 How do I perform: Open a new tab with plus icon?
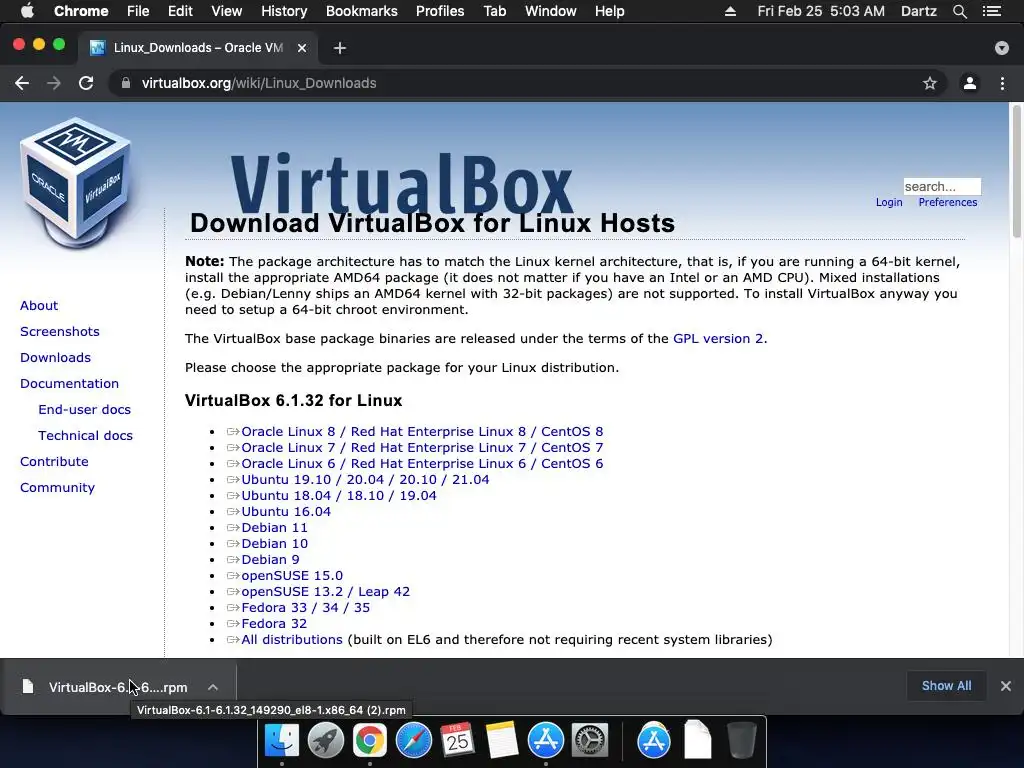[340, 48]
